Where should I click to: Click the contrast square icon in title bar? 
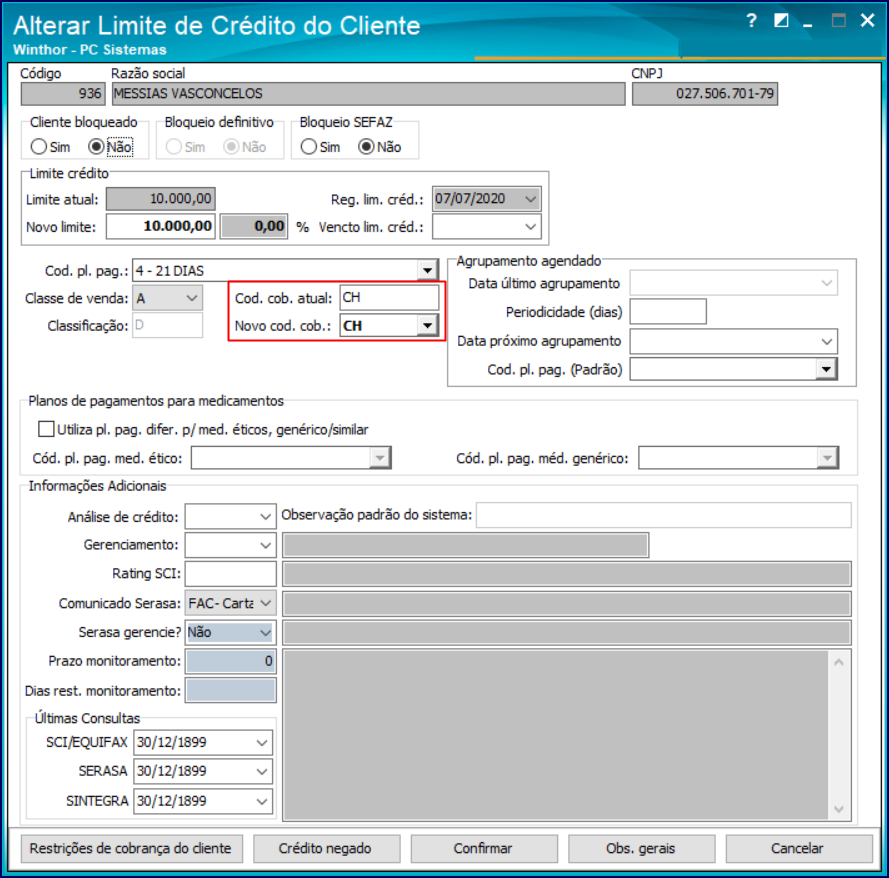[781, 21]
